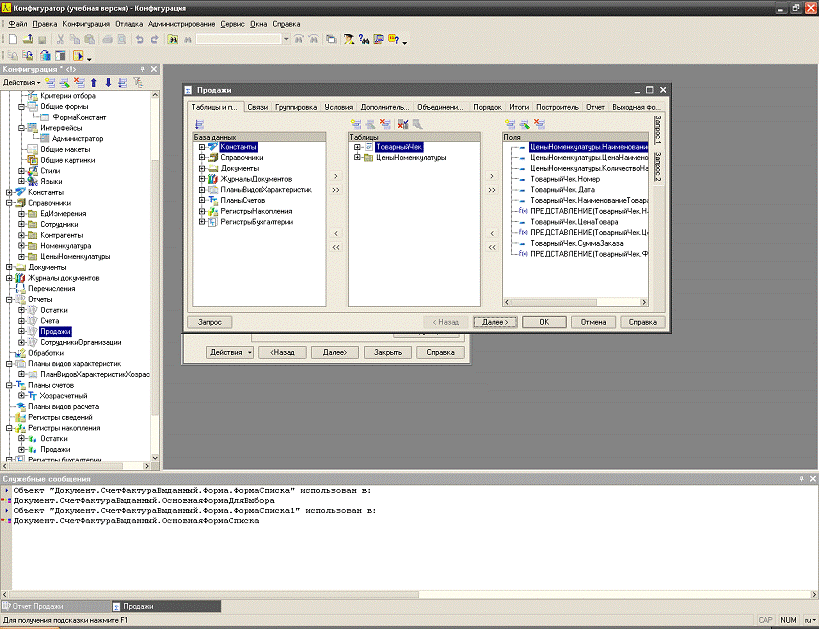Open the Действия dropdown in Конфигурация panel

coord(21,82)
